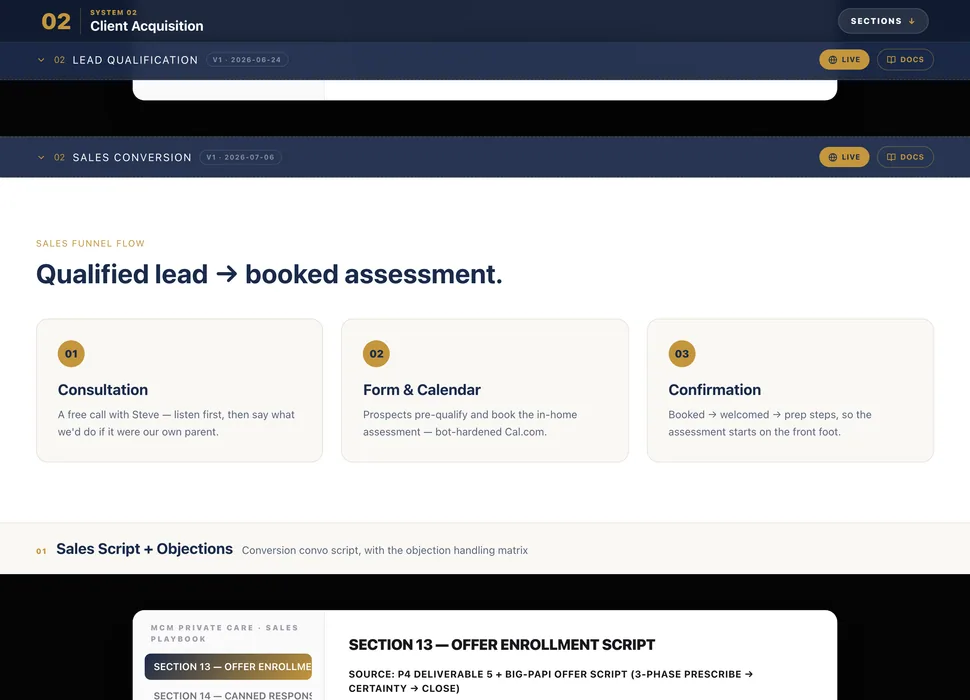Collapse the Lead Qualification section chevron
The image size is (970, 700).
[x=41, y=60]
